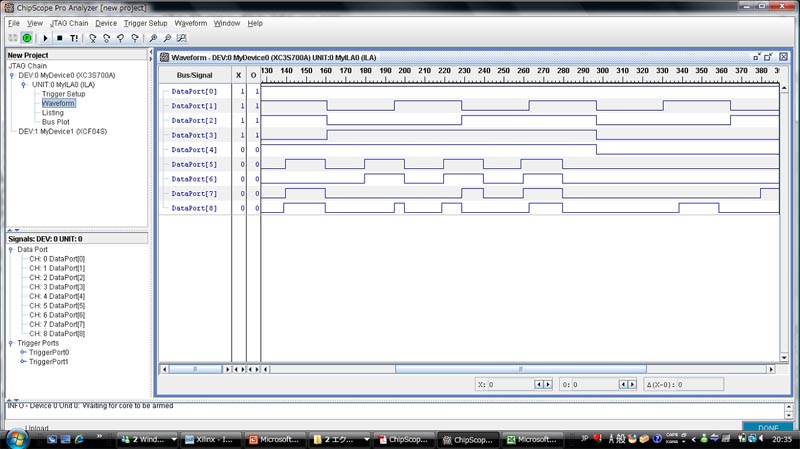
Task: Click the Bus/Signal column header
Action: click(194, 75)
